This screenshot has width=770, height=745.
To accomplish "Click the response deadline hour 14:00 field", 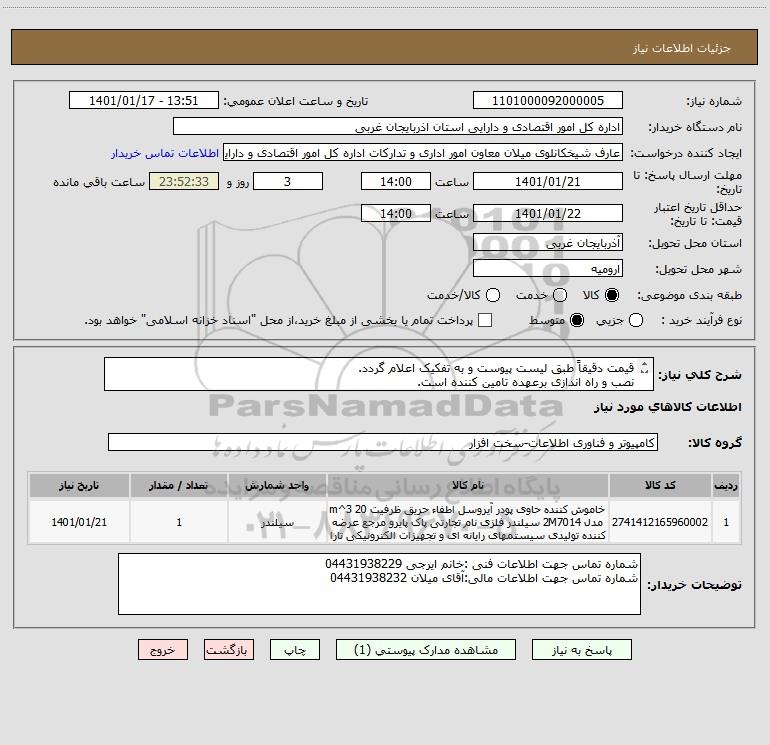I will (396, 181).
